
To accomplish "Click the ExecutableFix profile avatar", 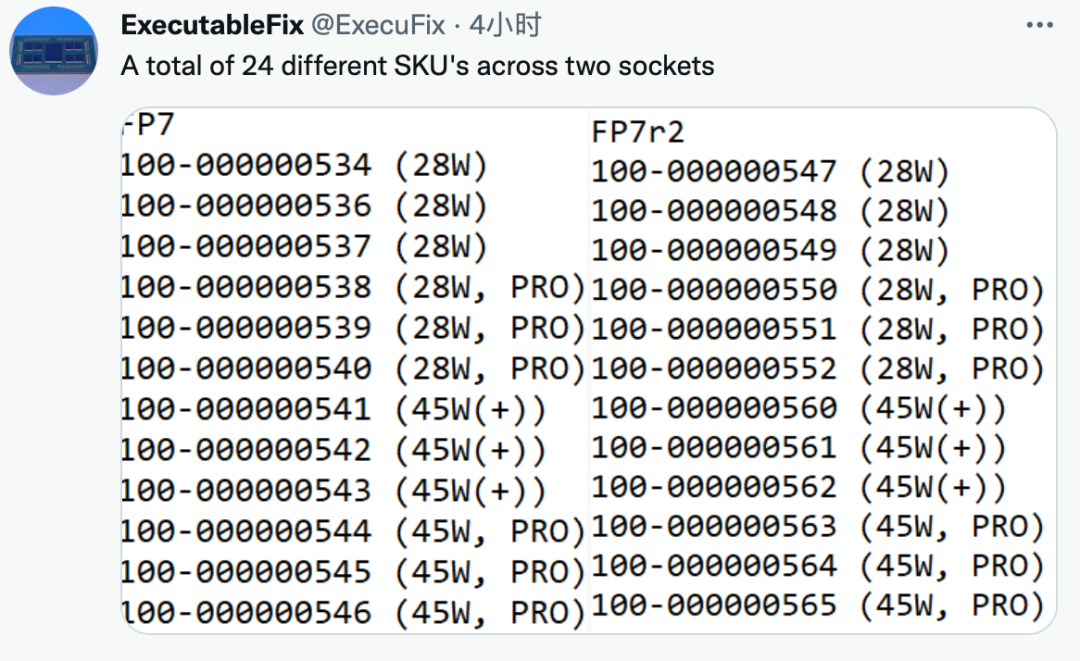I will 54,51.
